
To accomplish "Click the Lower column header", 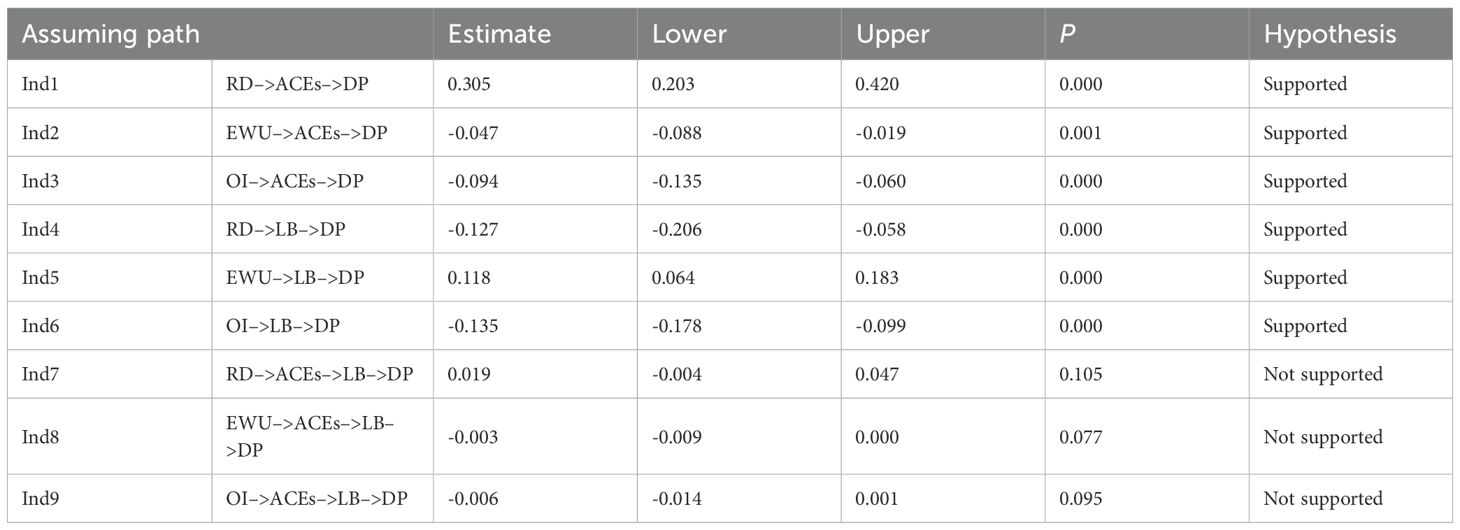I will (689, 34).
